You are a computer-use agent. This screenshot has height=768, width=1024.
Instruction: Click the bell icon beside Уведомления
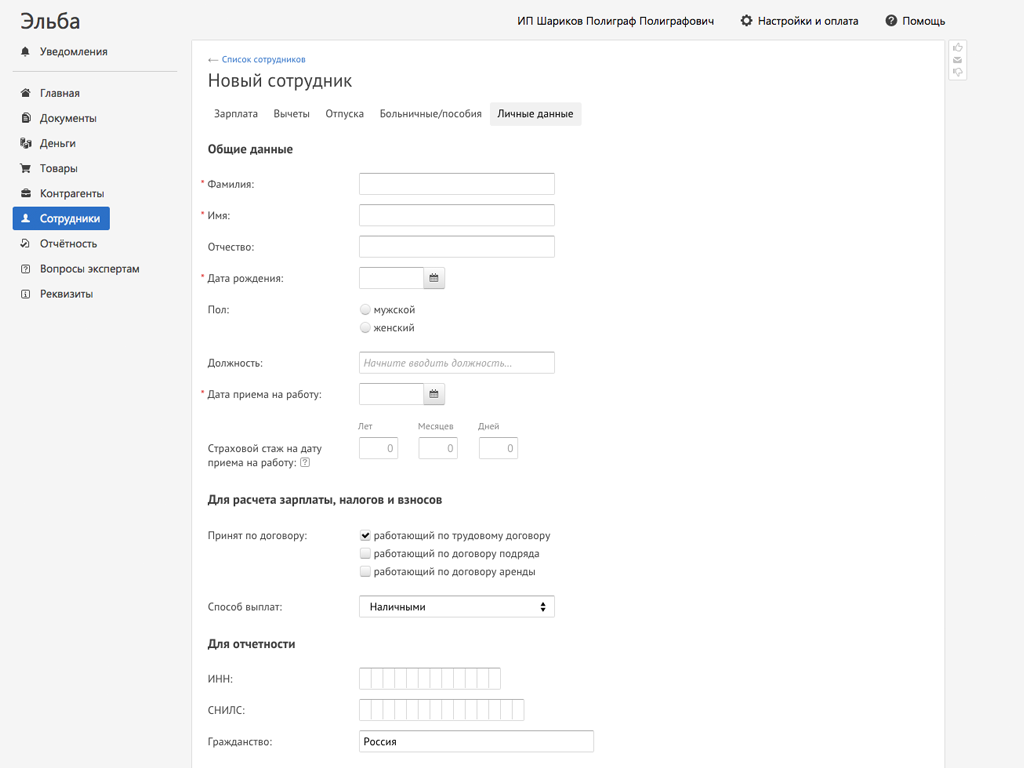click(x=25, y=52)
